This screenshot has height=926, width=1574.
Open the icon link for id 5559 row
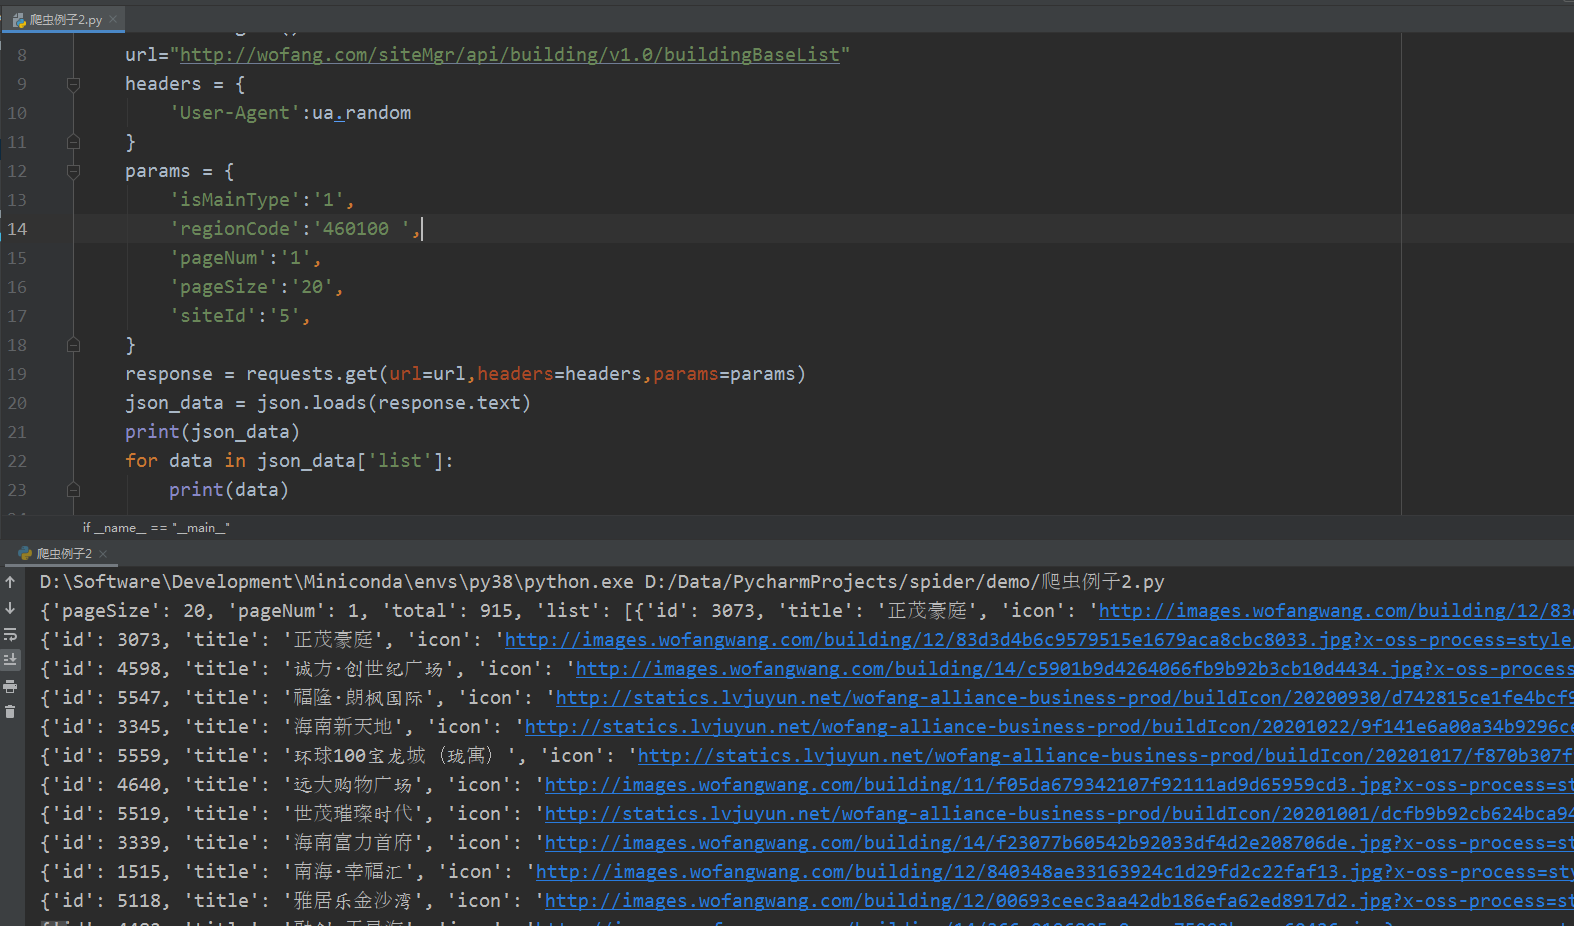pos(1104,756)
